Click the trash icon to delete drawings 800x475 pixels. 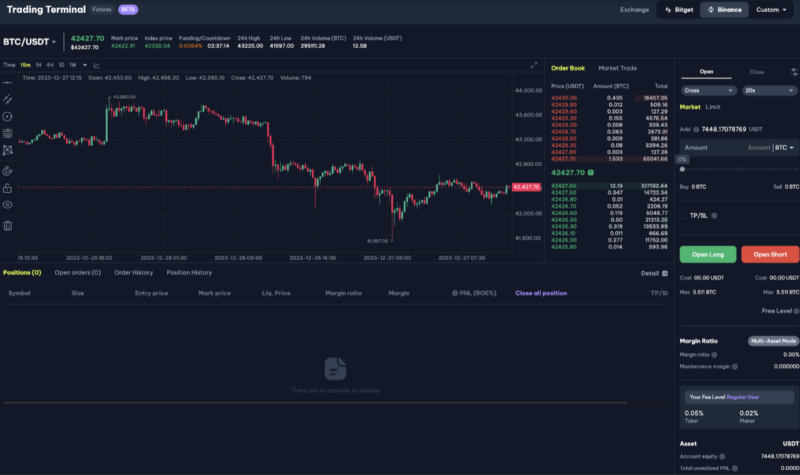point(8,225)
